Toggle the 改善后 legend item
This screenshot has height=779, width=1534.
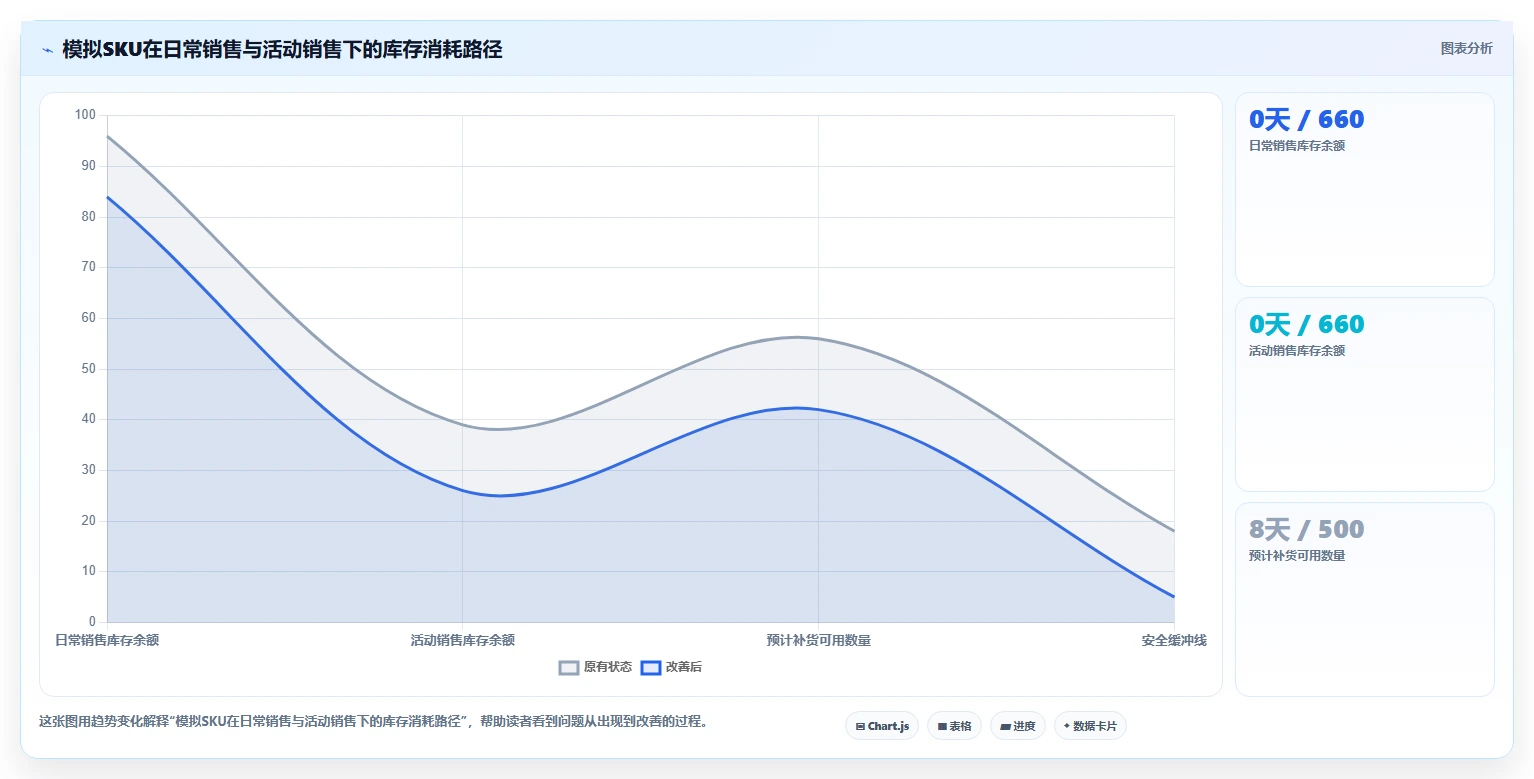671,667
